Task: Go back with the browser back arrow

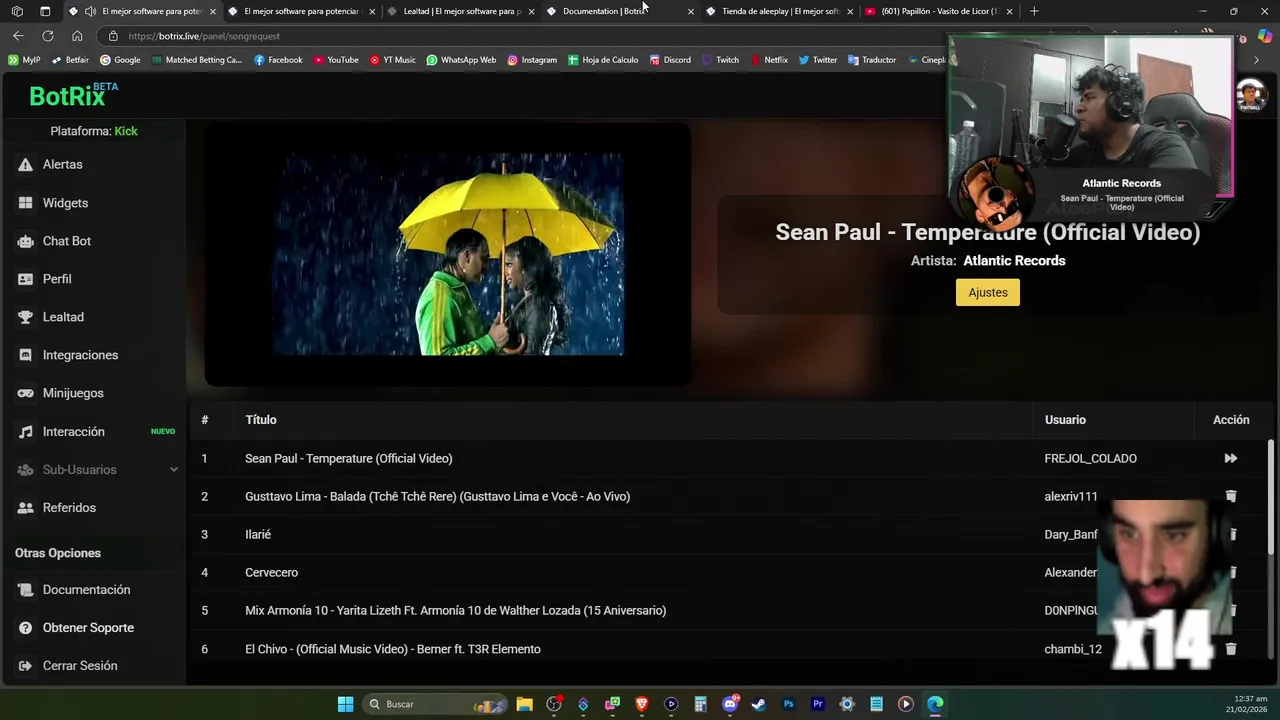Action: [18, 36]
